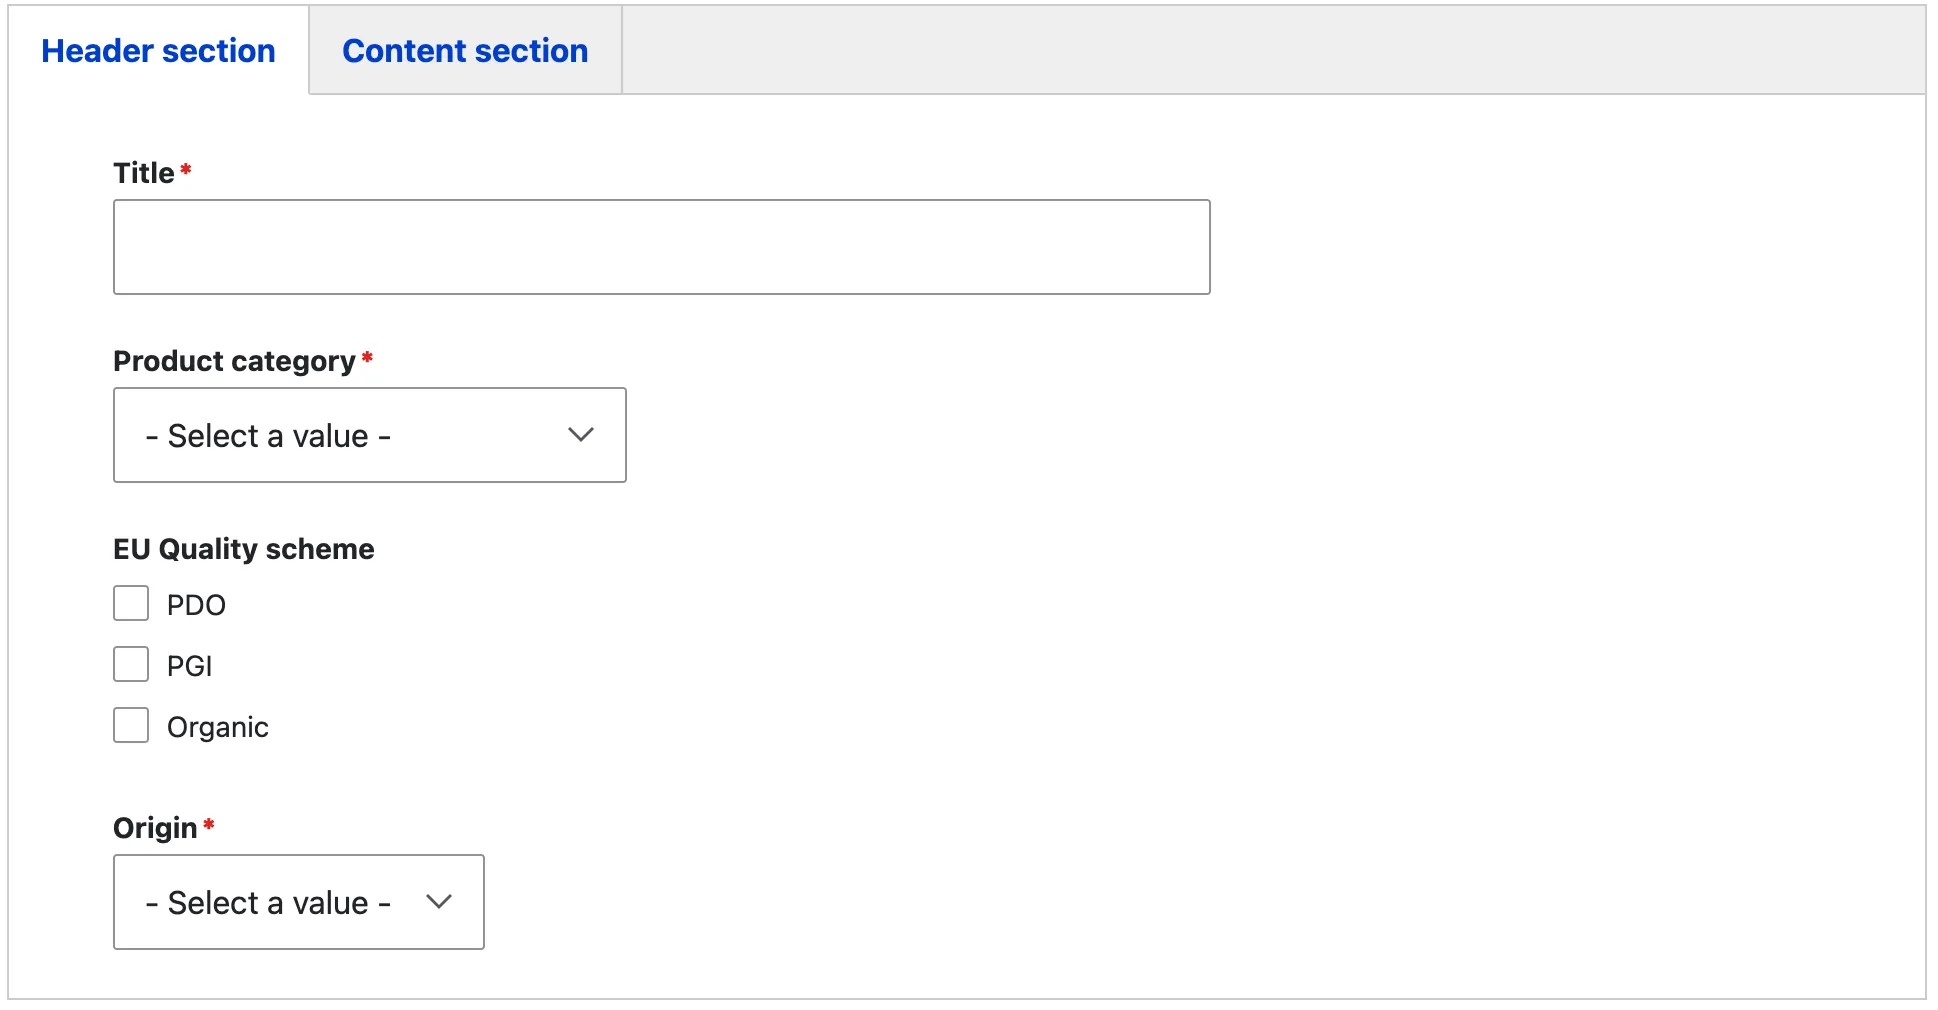Expand the Origin dropdown

click(298, 902)
